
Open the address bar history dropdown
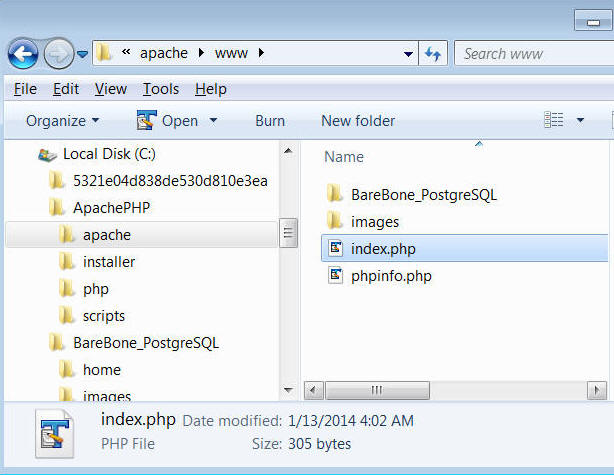[x=408, y=54]
